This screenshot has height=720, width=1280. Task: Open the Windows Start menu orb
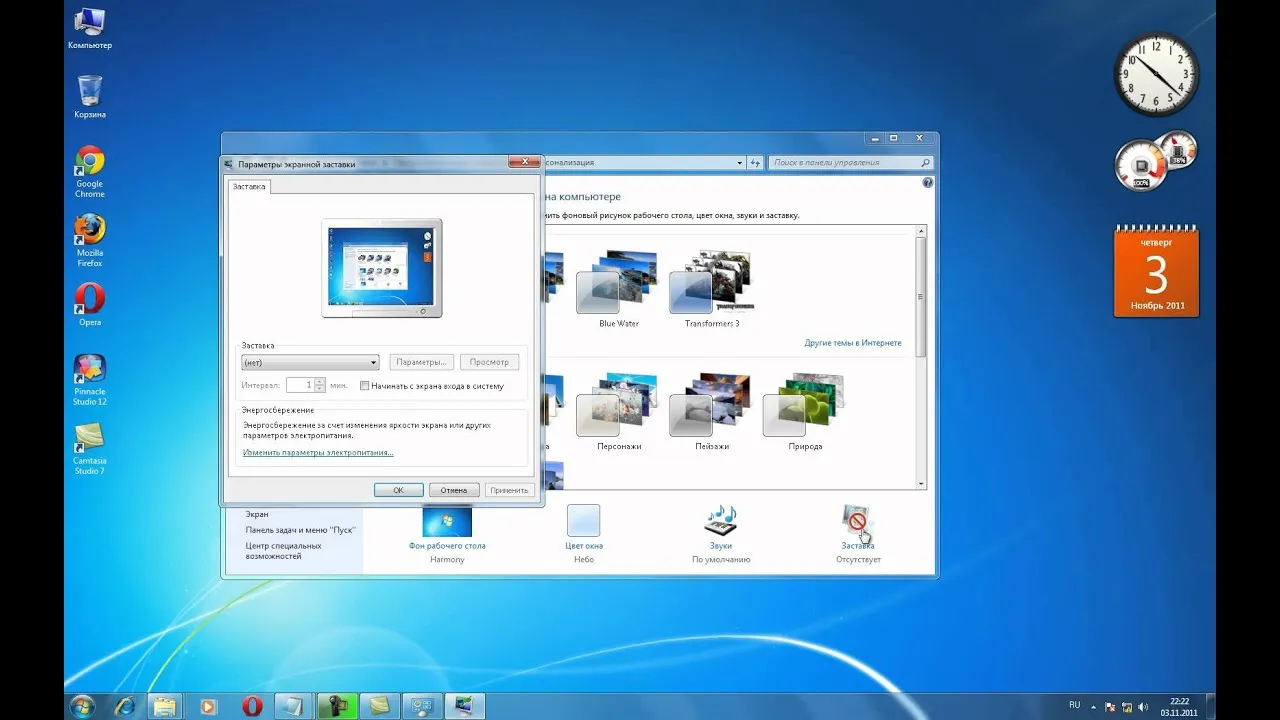click(x=82, y=706)
